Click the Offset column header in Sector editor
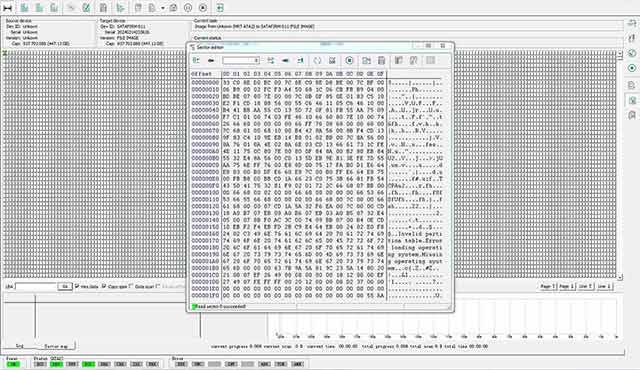 point(202,74)
